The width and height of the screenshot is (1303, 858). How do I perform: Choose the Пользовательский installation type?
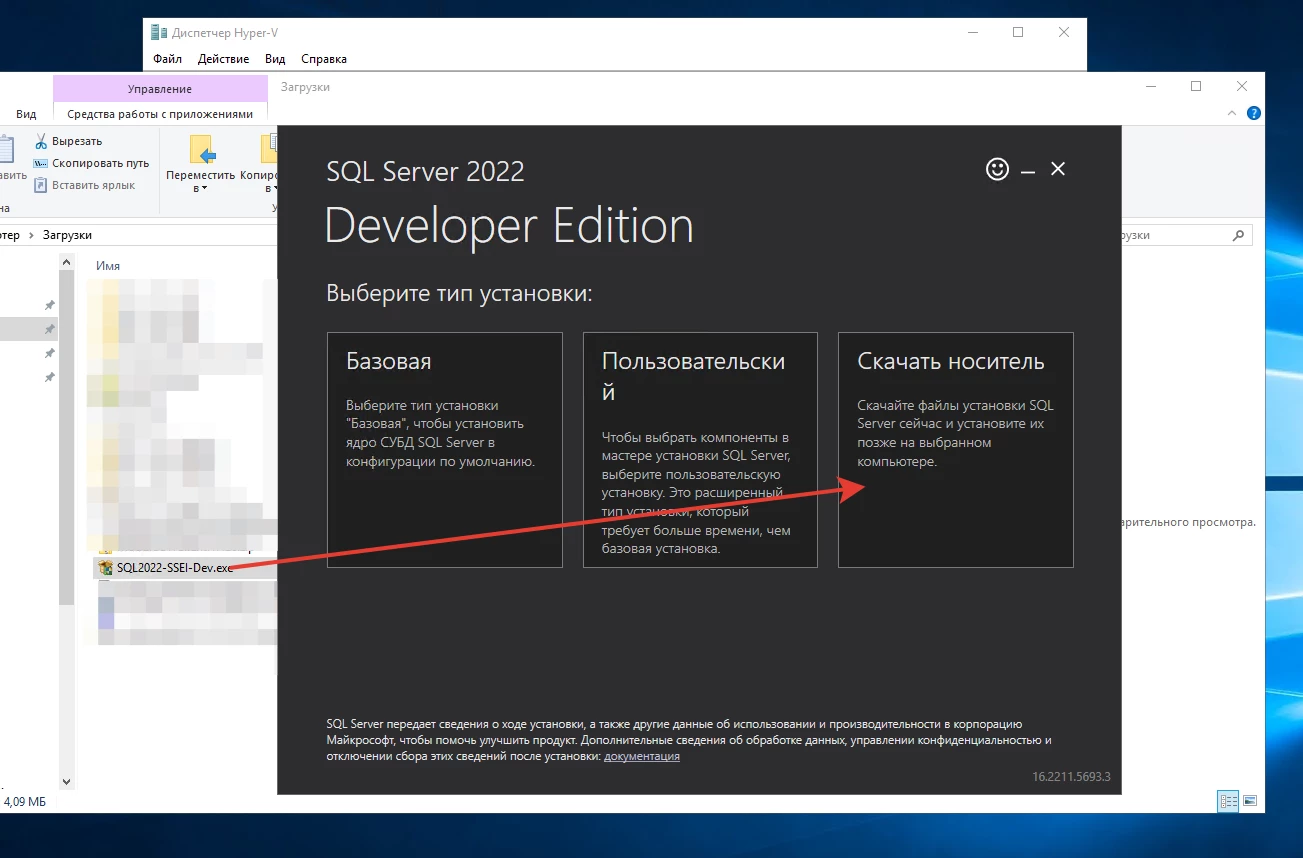700,449
